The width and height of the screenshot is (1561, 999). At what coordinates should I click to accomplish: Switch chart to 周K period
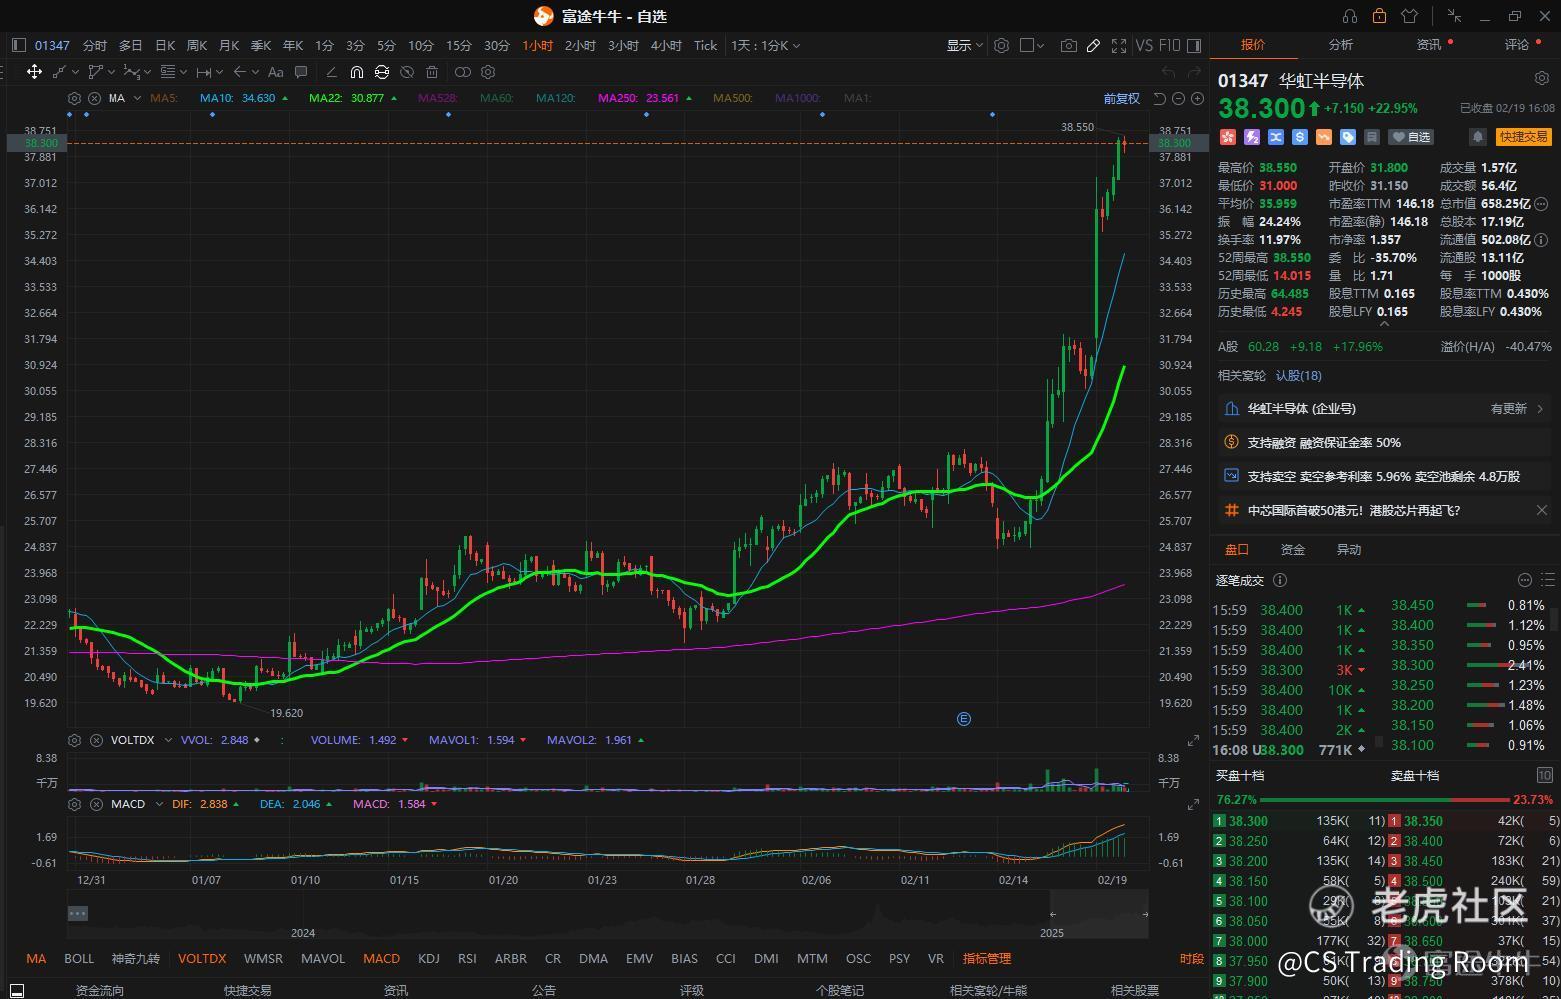coord(197,45)
